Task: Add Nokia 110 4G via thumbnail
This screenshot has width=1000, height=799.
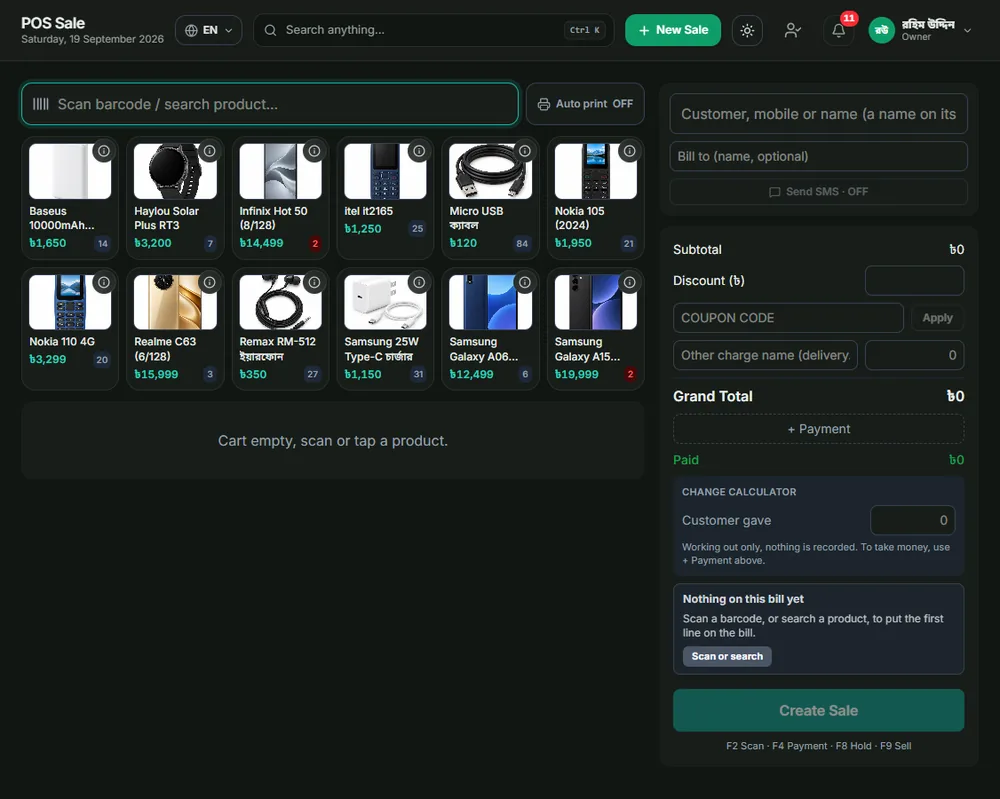Action: pos(70,302)
